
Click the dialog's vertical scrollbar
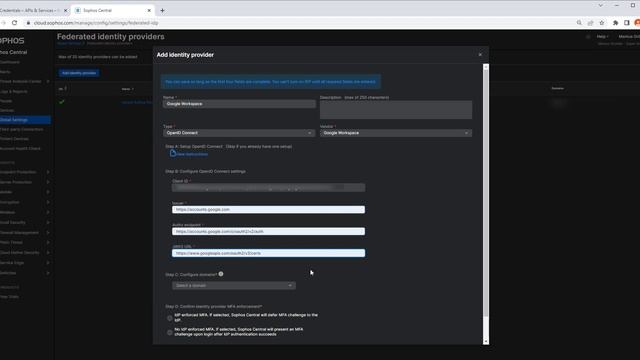click(486, 192)
